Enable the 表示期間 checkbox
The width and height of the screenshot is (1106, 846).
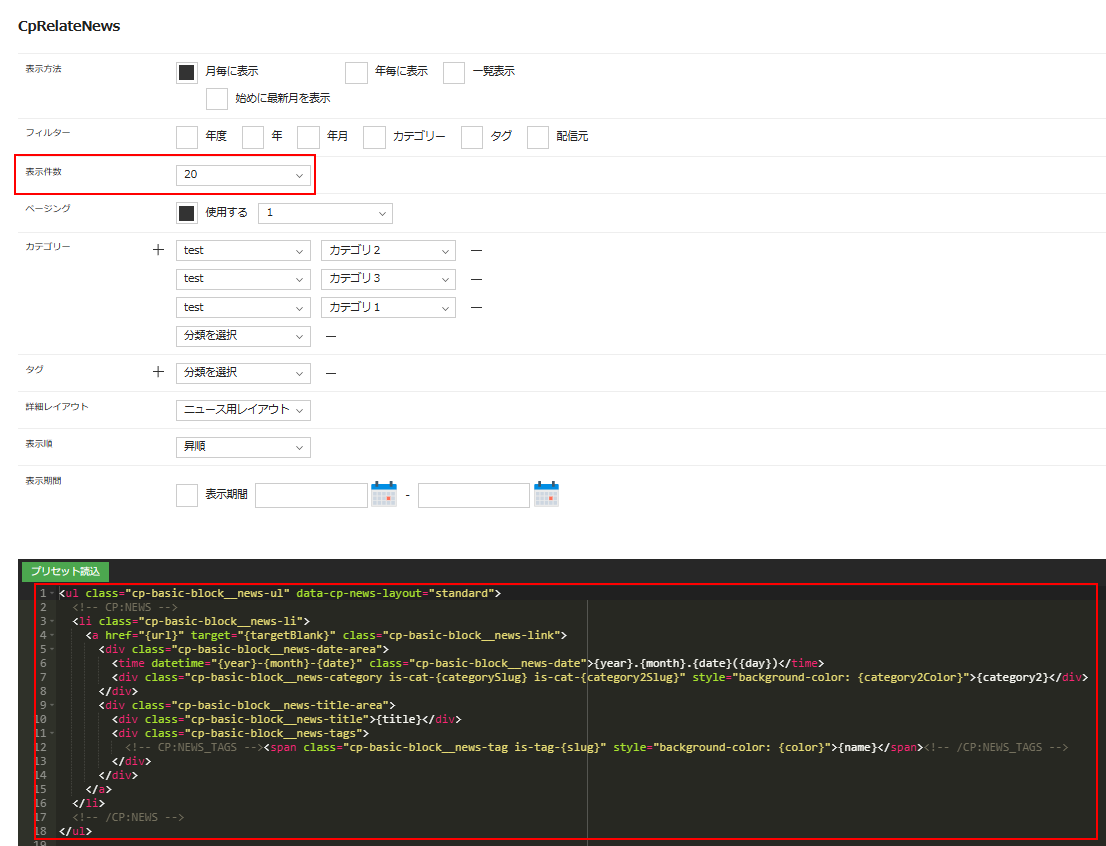coord(186,495)
